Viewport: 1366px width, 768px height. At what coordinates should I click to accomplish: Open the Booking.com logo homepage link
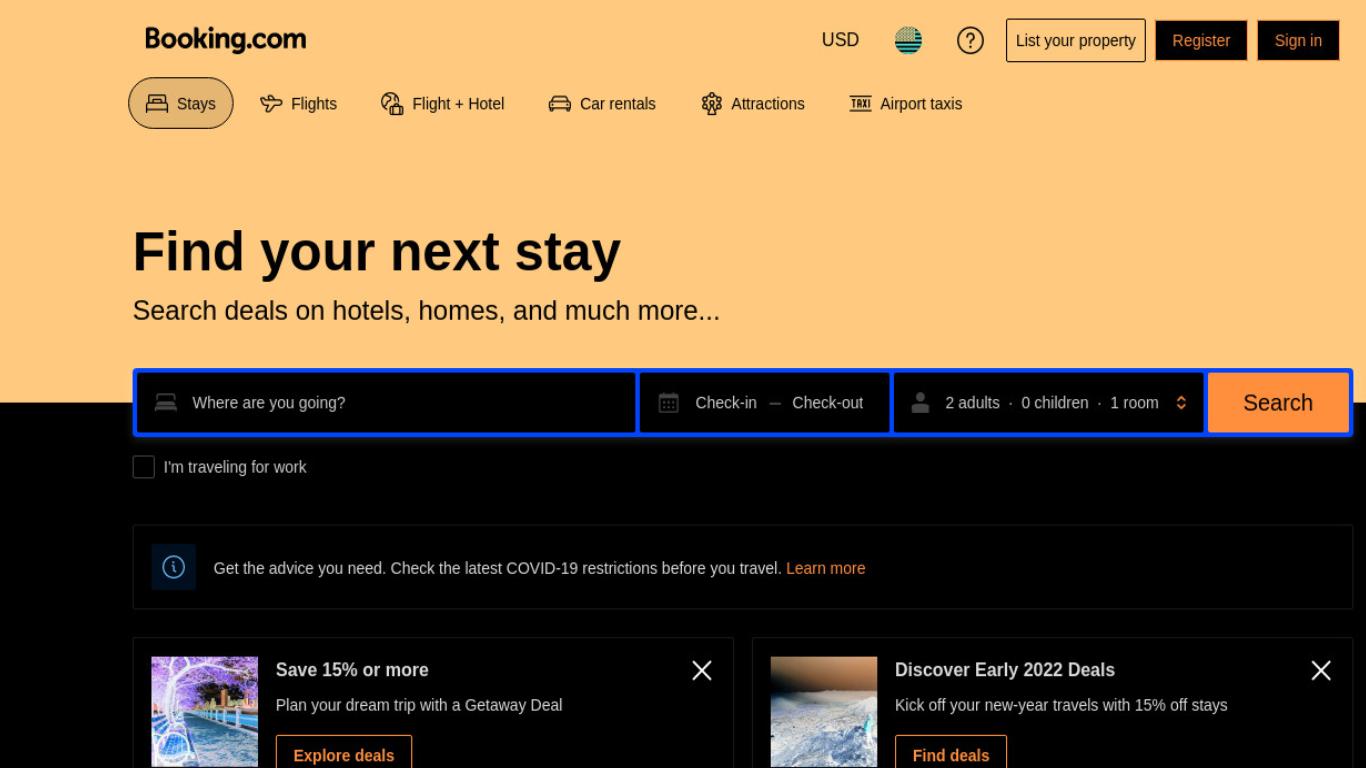point(225,39)
